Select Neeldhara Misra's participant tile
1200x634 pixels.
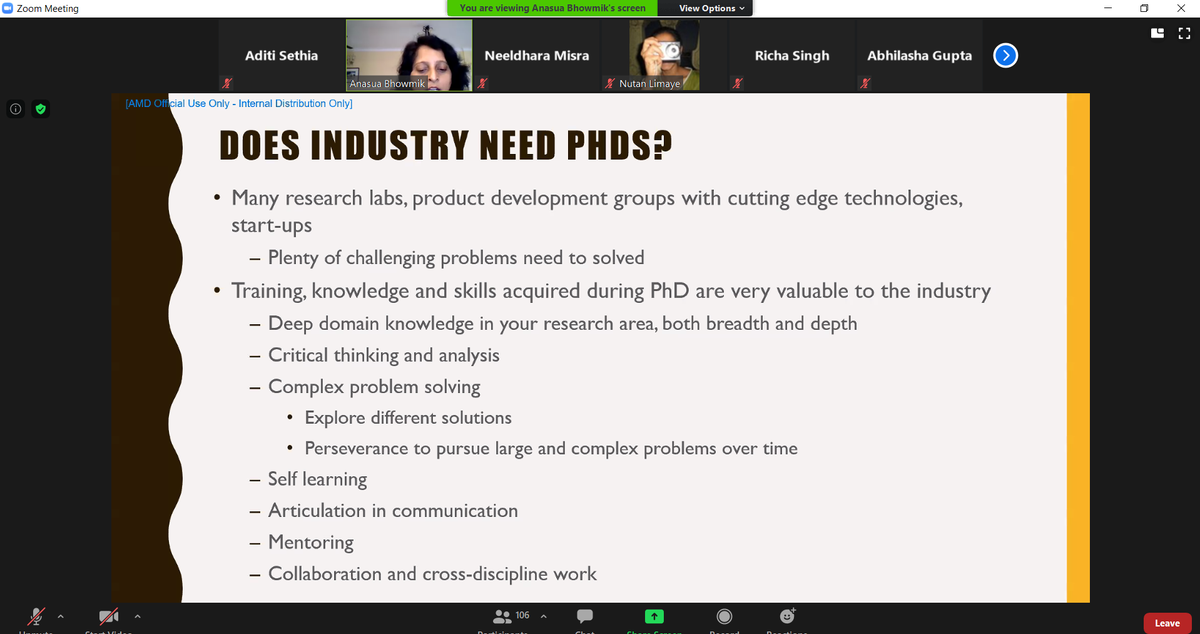[536, 56]
